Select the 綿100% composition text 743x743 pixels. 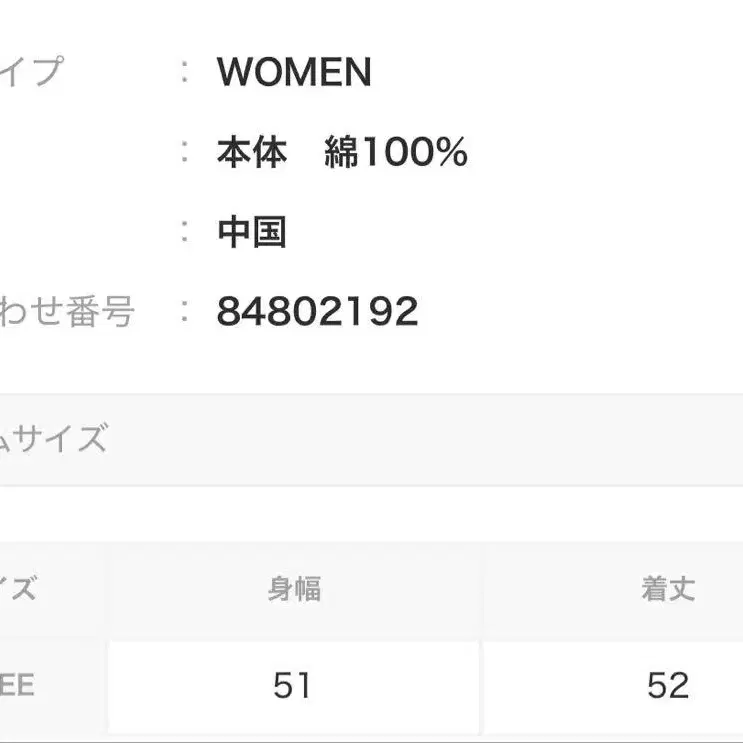coord(396,152)
